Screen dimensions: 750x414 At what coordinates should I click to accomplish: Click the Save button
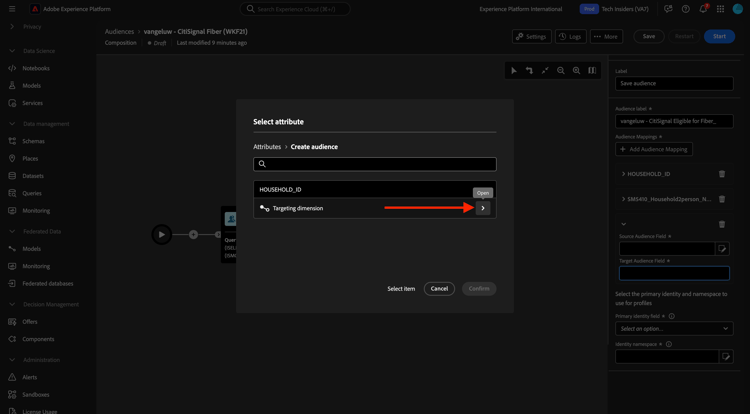[x=649, y=36]
